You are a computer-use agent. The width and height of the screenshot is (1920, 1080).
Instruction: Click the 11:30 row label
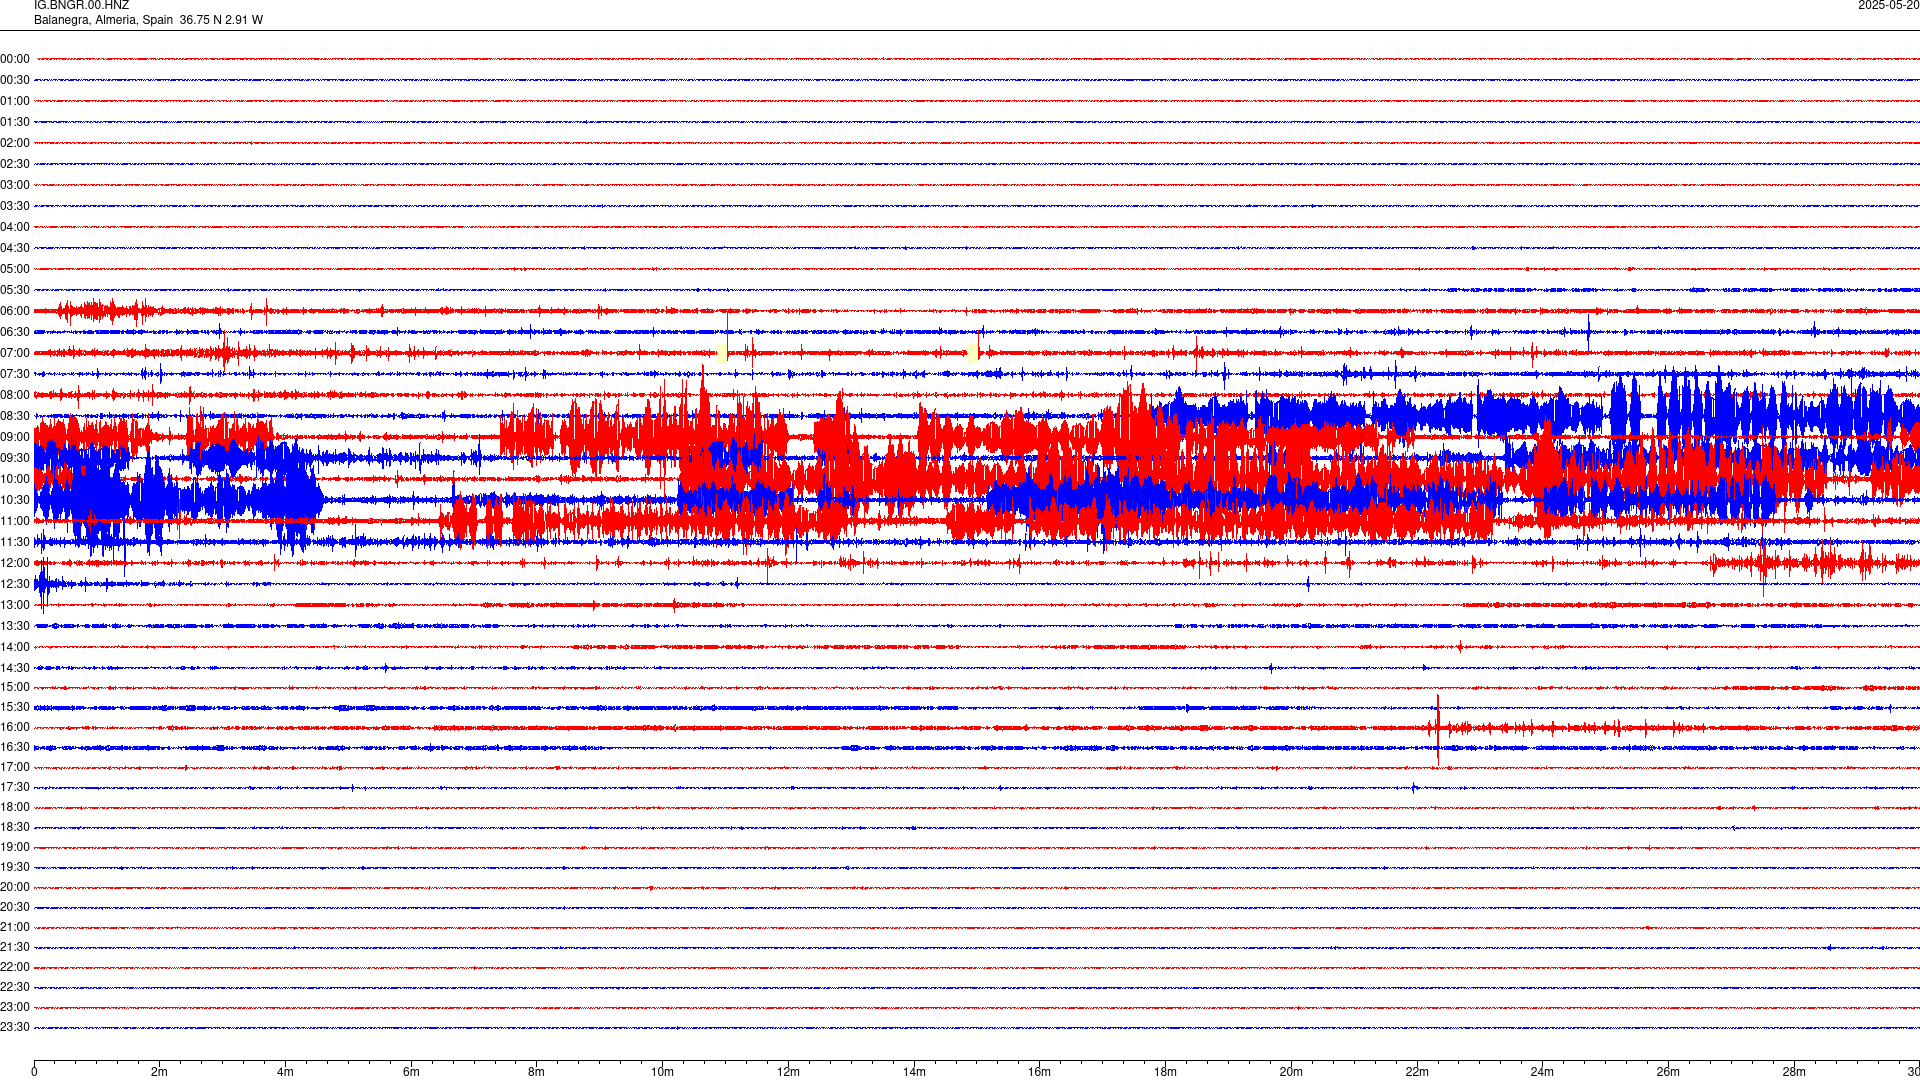click(15, 542)
